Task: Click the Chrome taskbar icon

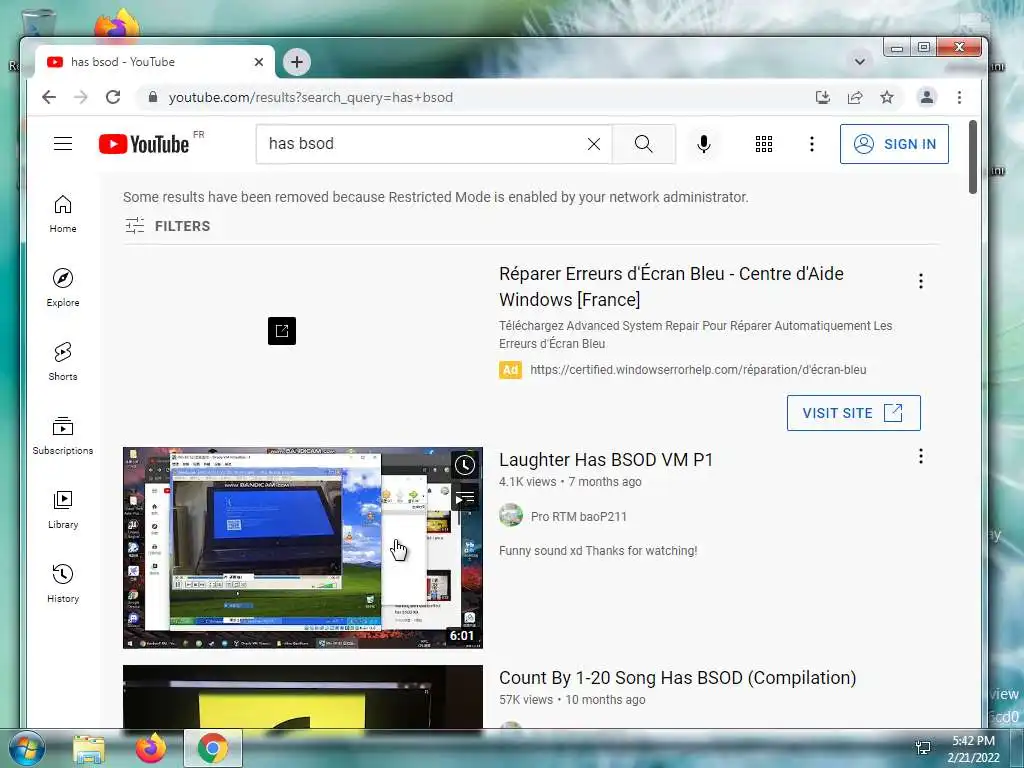Action: tap(213, 748)
